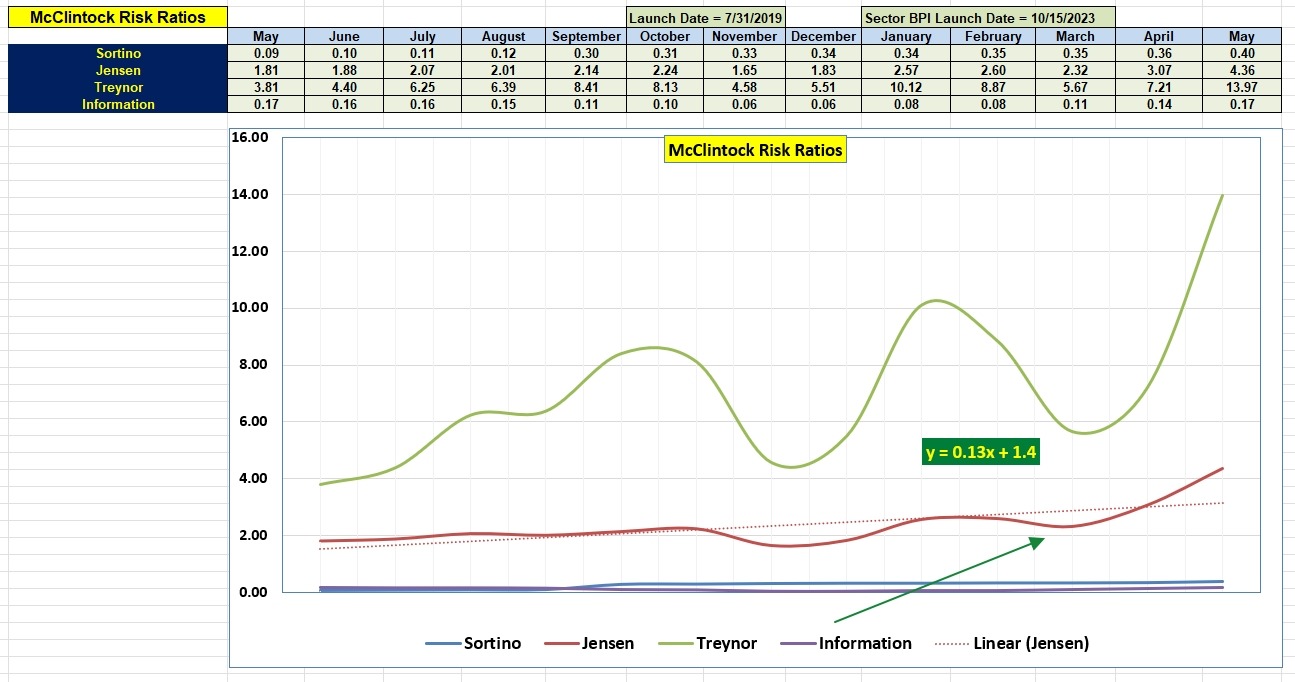Select the Information value 0.06 under December
The image size is (1295, 682).
coord(824,104)
